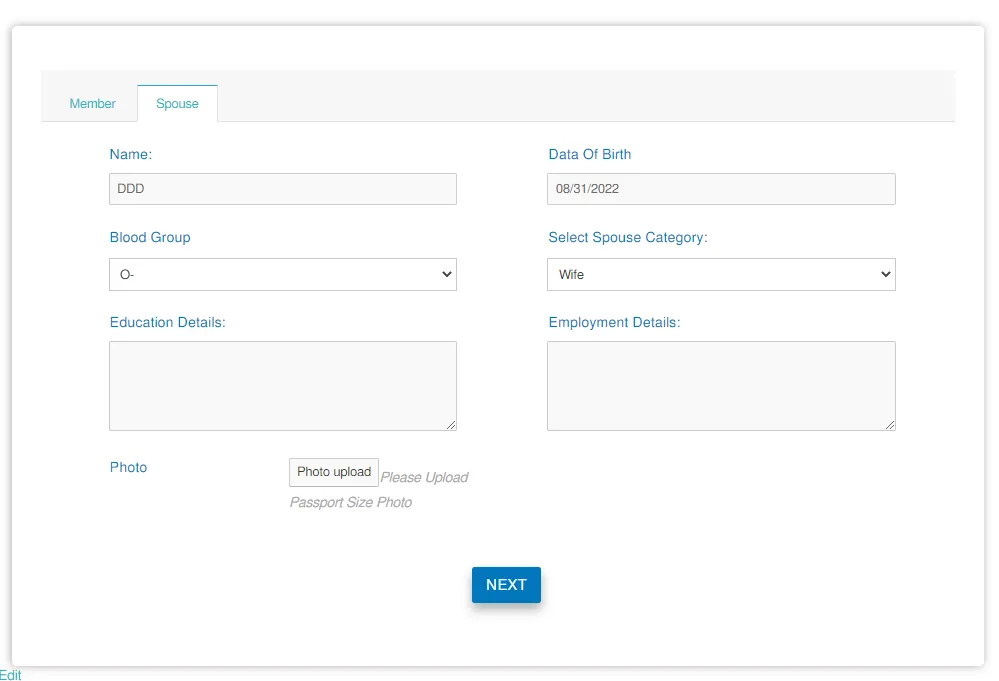The height and width of the screenshot is (681, 999).
Task: Click the Education Details: label
Action: click(x=168, y=322)
